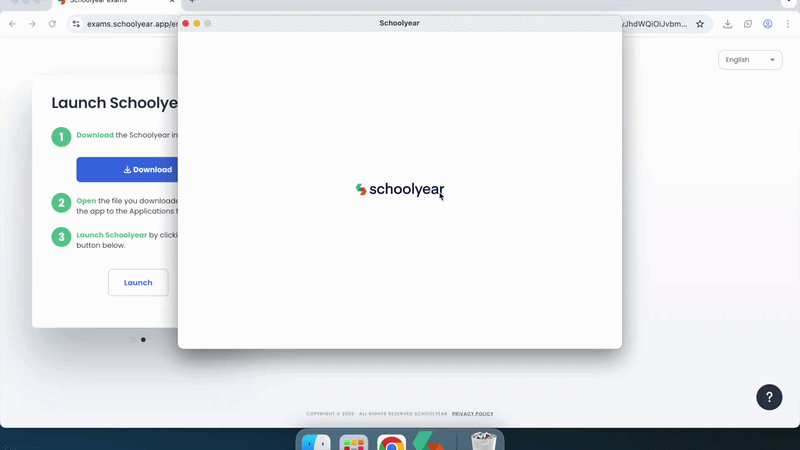The image size is (800, 450).
Task: Bookmark this page with the star icon
Action: point(700,24)
